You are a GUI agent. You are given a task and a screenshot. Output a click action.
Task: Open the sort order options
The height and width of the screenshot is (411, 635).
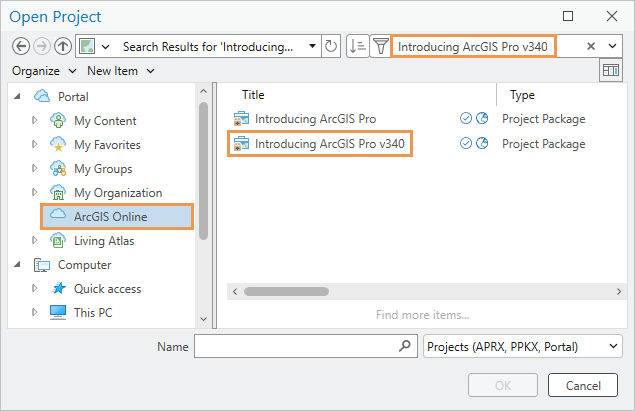pos(357,46)
